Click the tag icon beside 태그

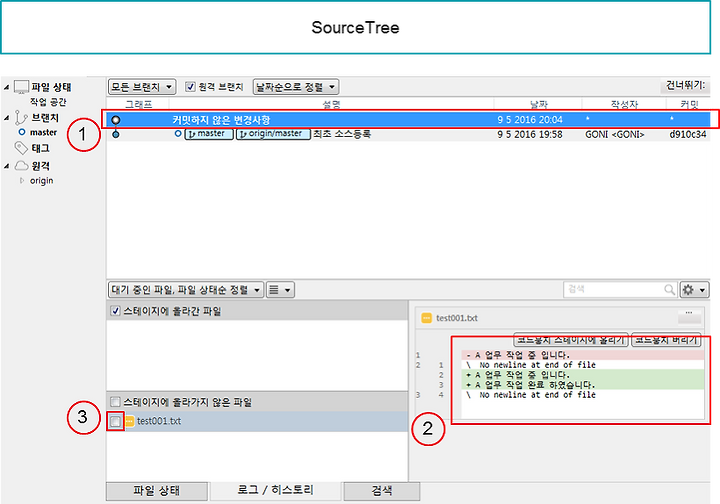click(x=21, y=148)
